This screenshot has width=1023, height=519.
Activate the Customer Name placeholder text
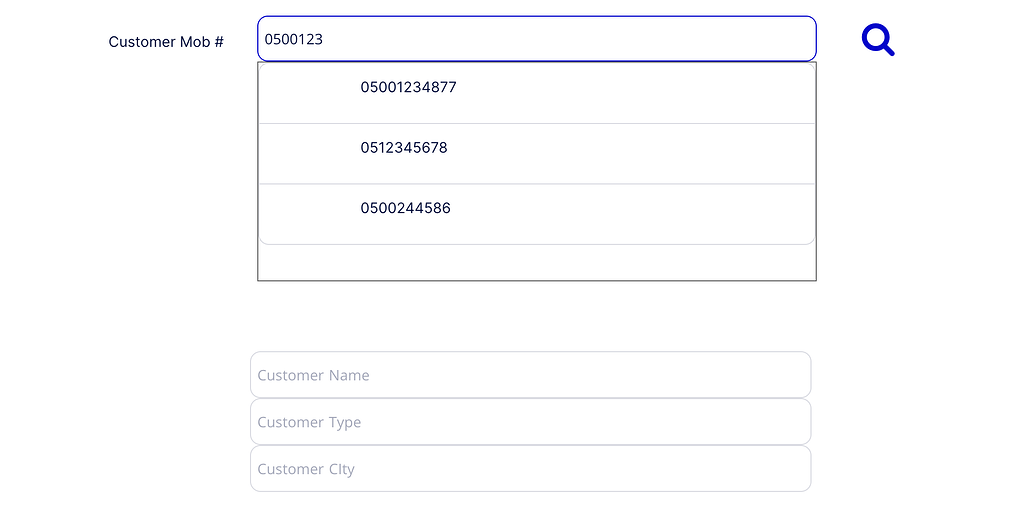click(x=314, y=376)
